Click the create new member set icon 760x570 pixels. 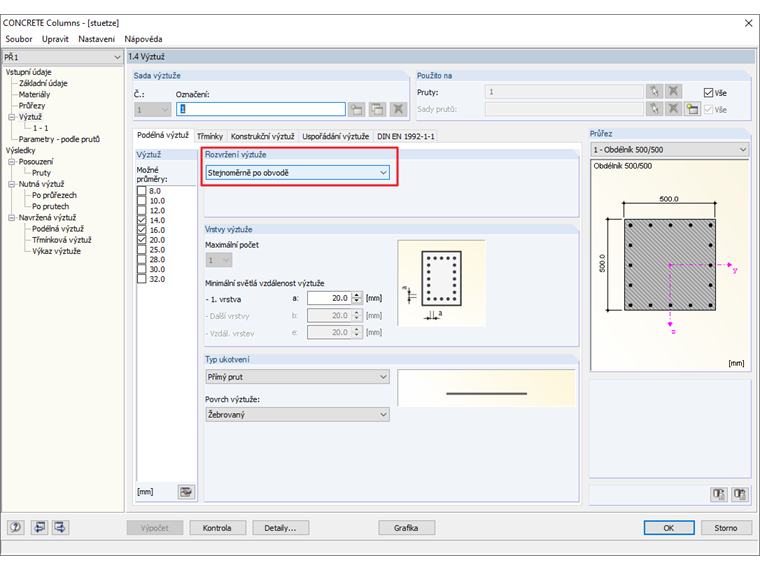(692, 109)
